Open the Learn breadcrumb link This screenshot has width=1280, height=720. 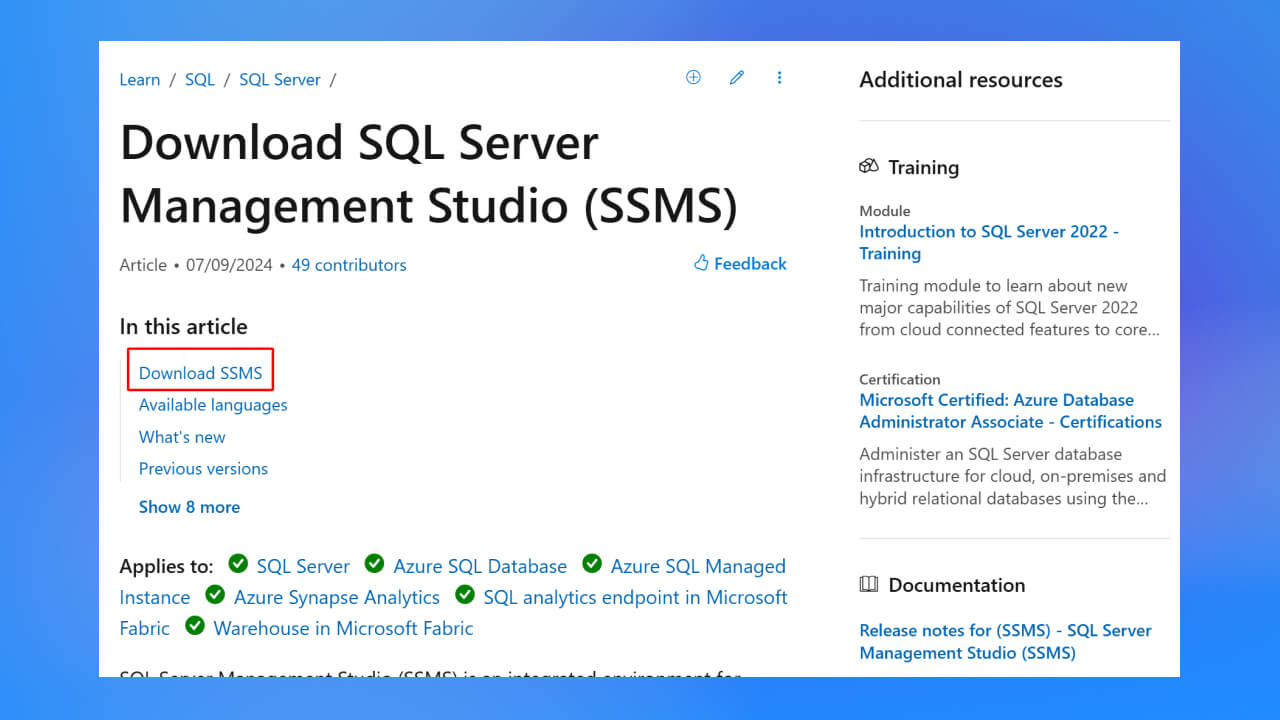click(x=139, y=80)
